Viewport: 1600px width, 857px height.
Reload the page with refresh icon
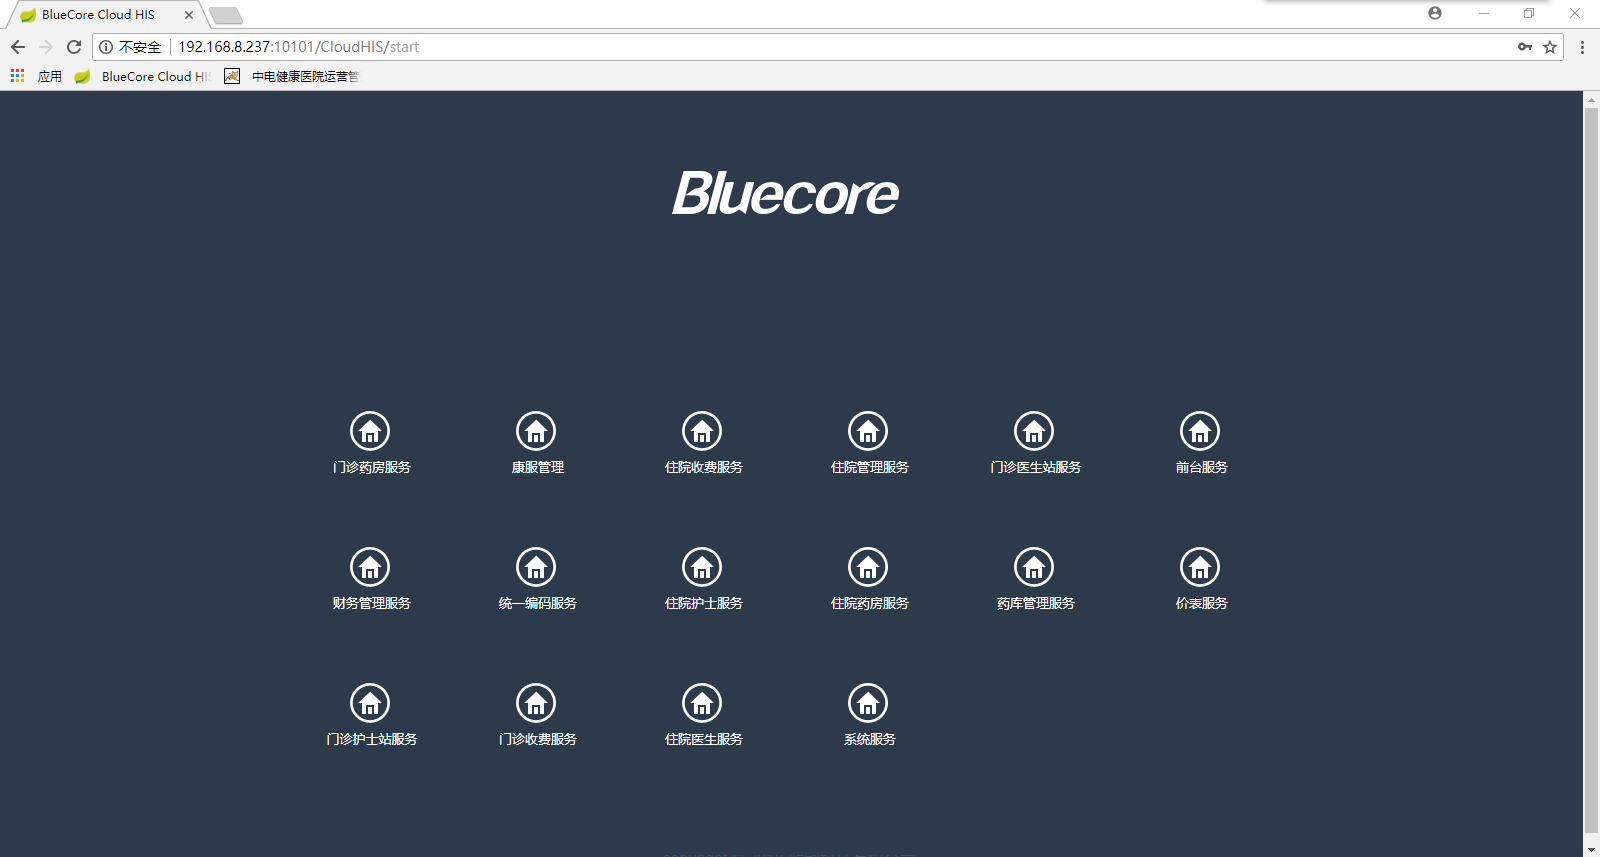74,47
